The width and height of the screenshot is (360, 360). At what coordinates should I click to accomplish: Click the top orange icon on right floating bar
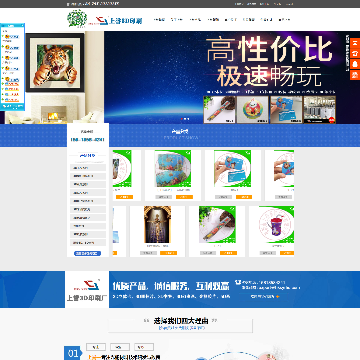pyautogui.click(x=355, y=44)
